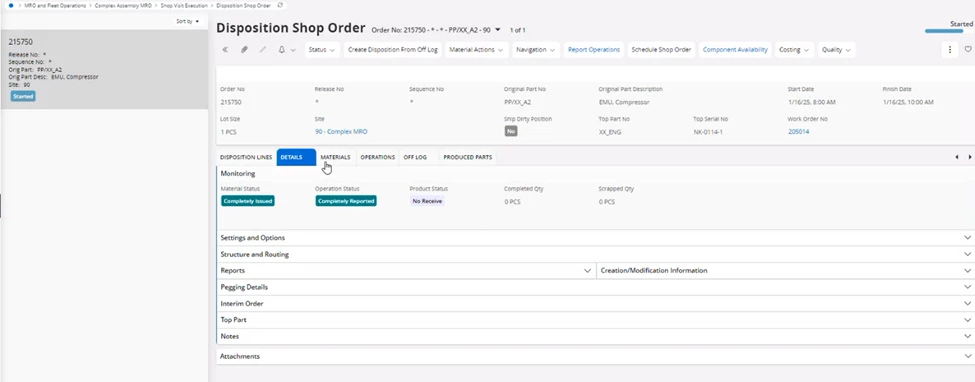975x382 pixels.
Task: Click the refresh icon beside the breadcrumb
Action: 280,5
